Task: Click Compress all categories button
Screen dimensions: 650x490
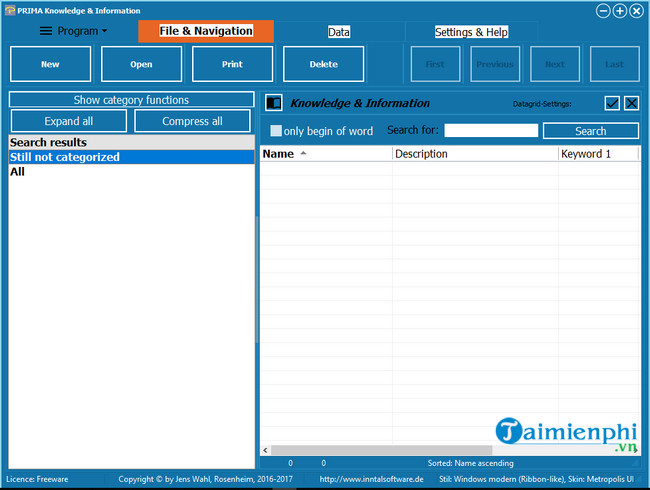Action: pos(192,121)
